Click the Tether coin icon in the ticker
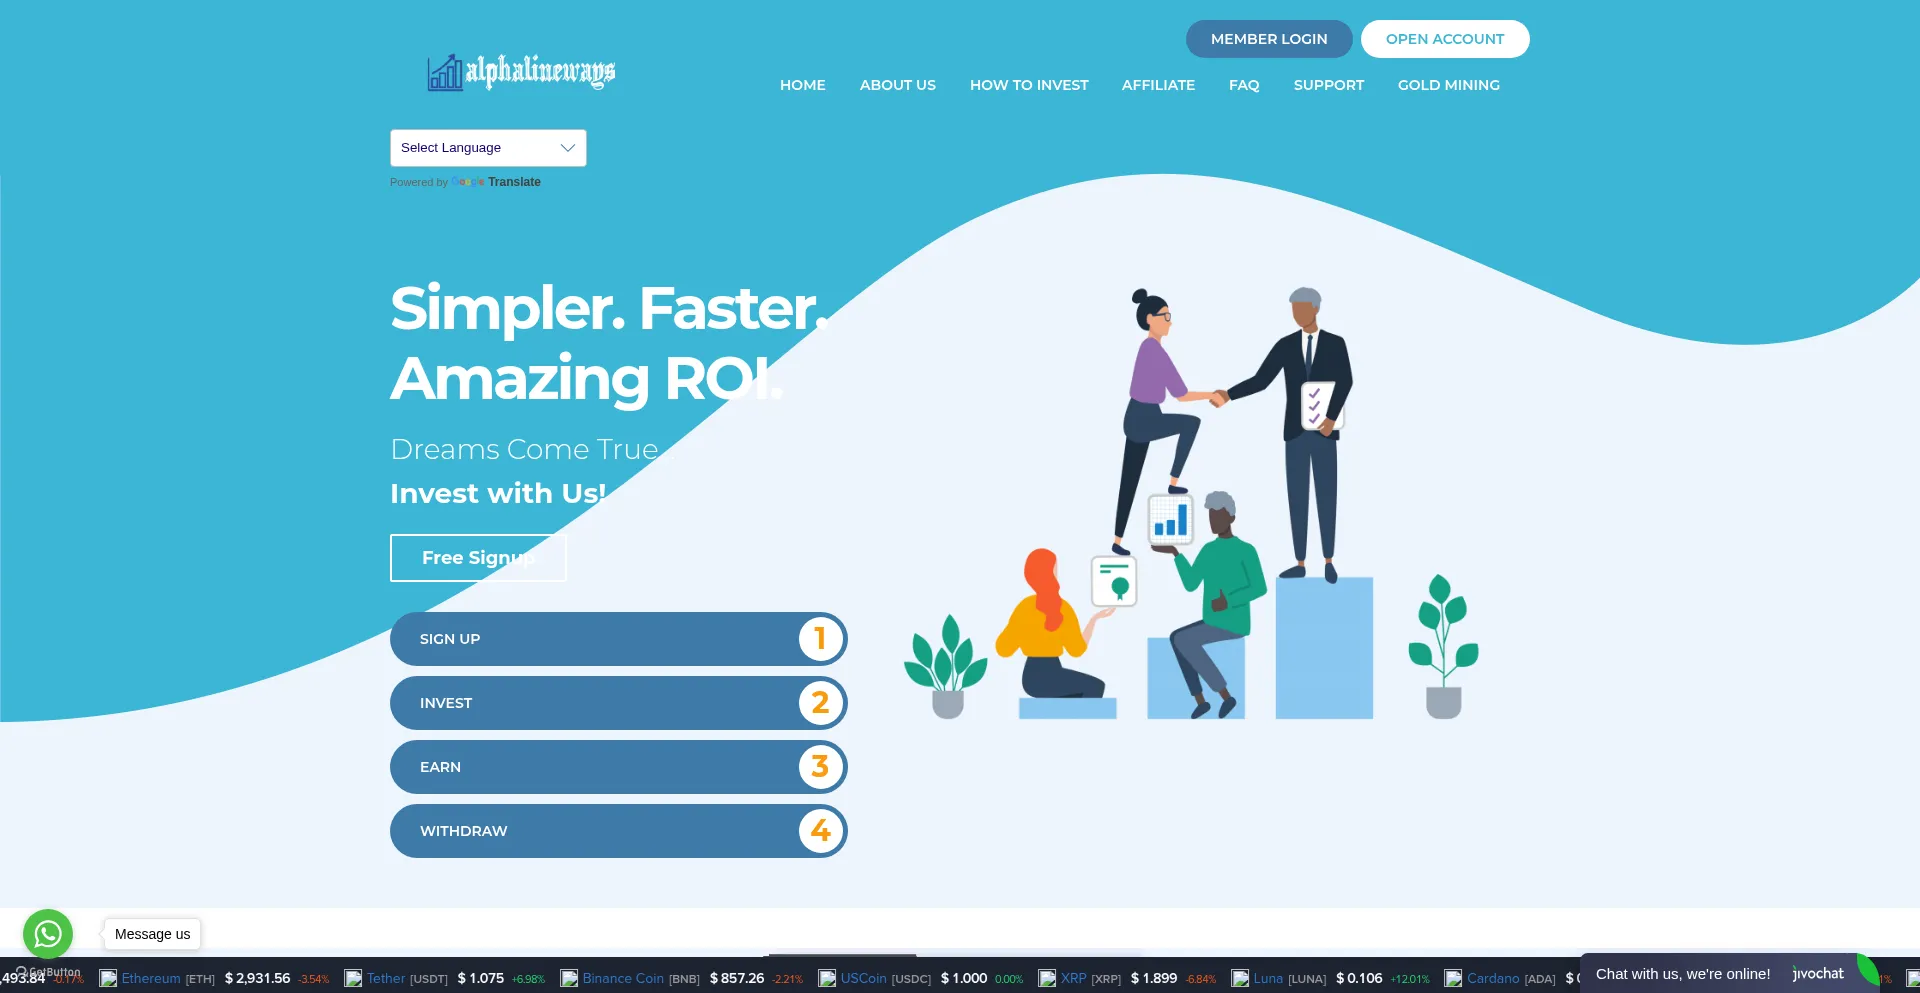This screenshot has height=993, width=1920. coord(352,978)
